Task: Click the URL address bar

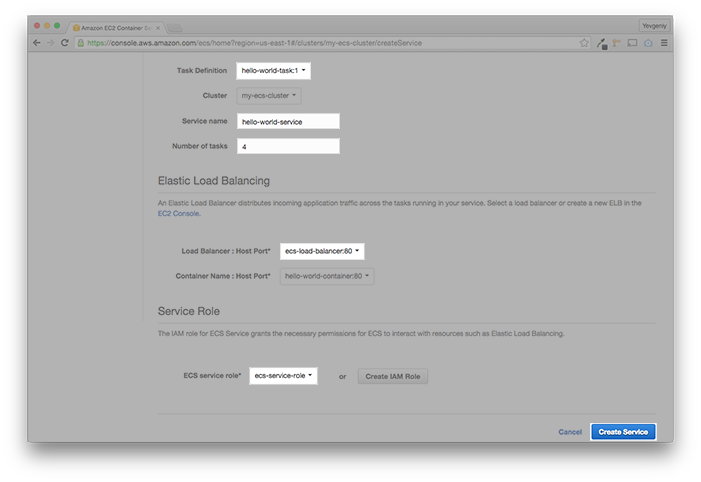Action: click(331, 43)
